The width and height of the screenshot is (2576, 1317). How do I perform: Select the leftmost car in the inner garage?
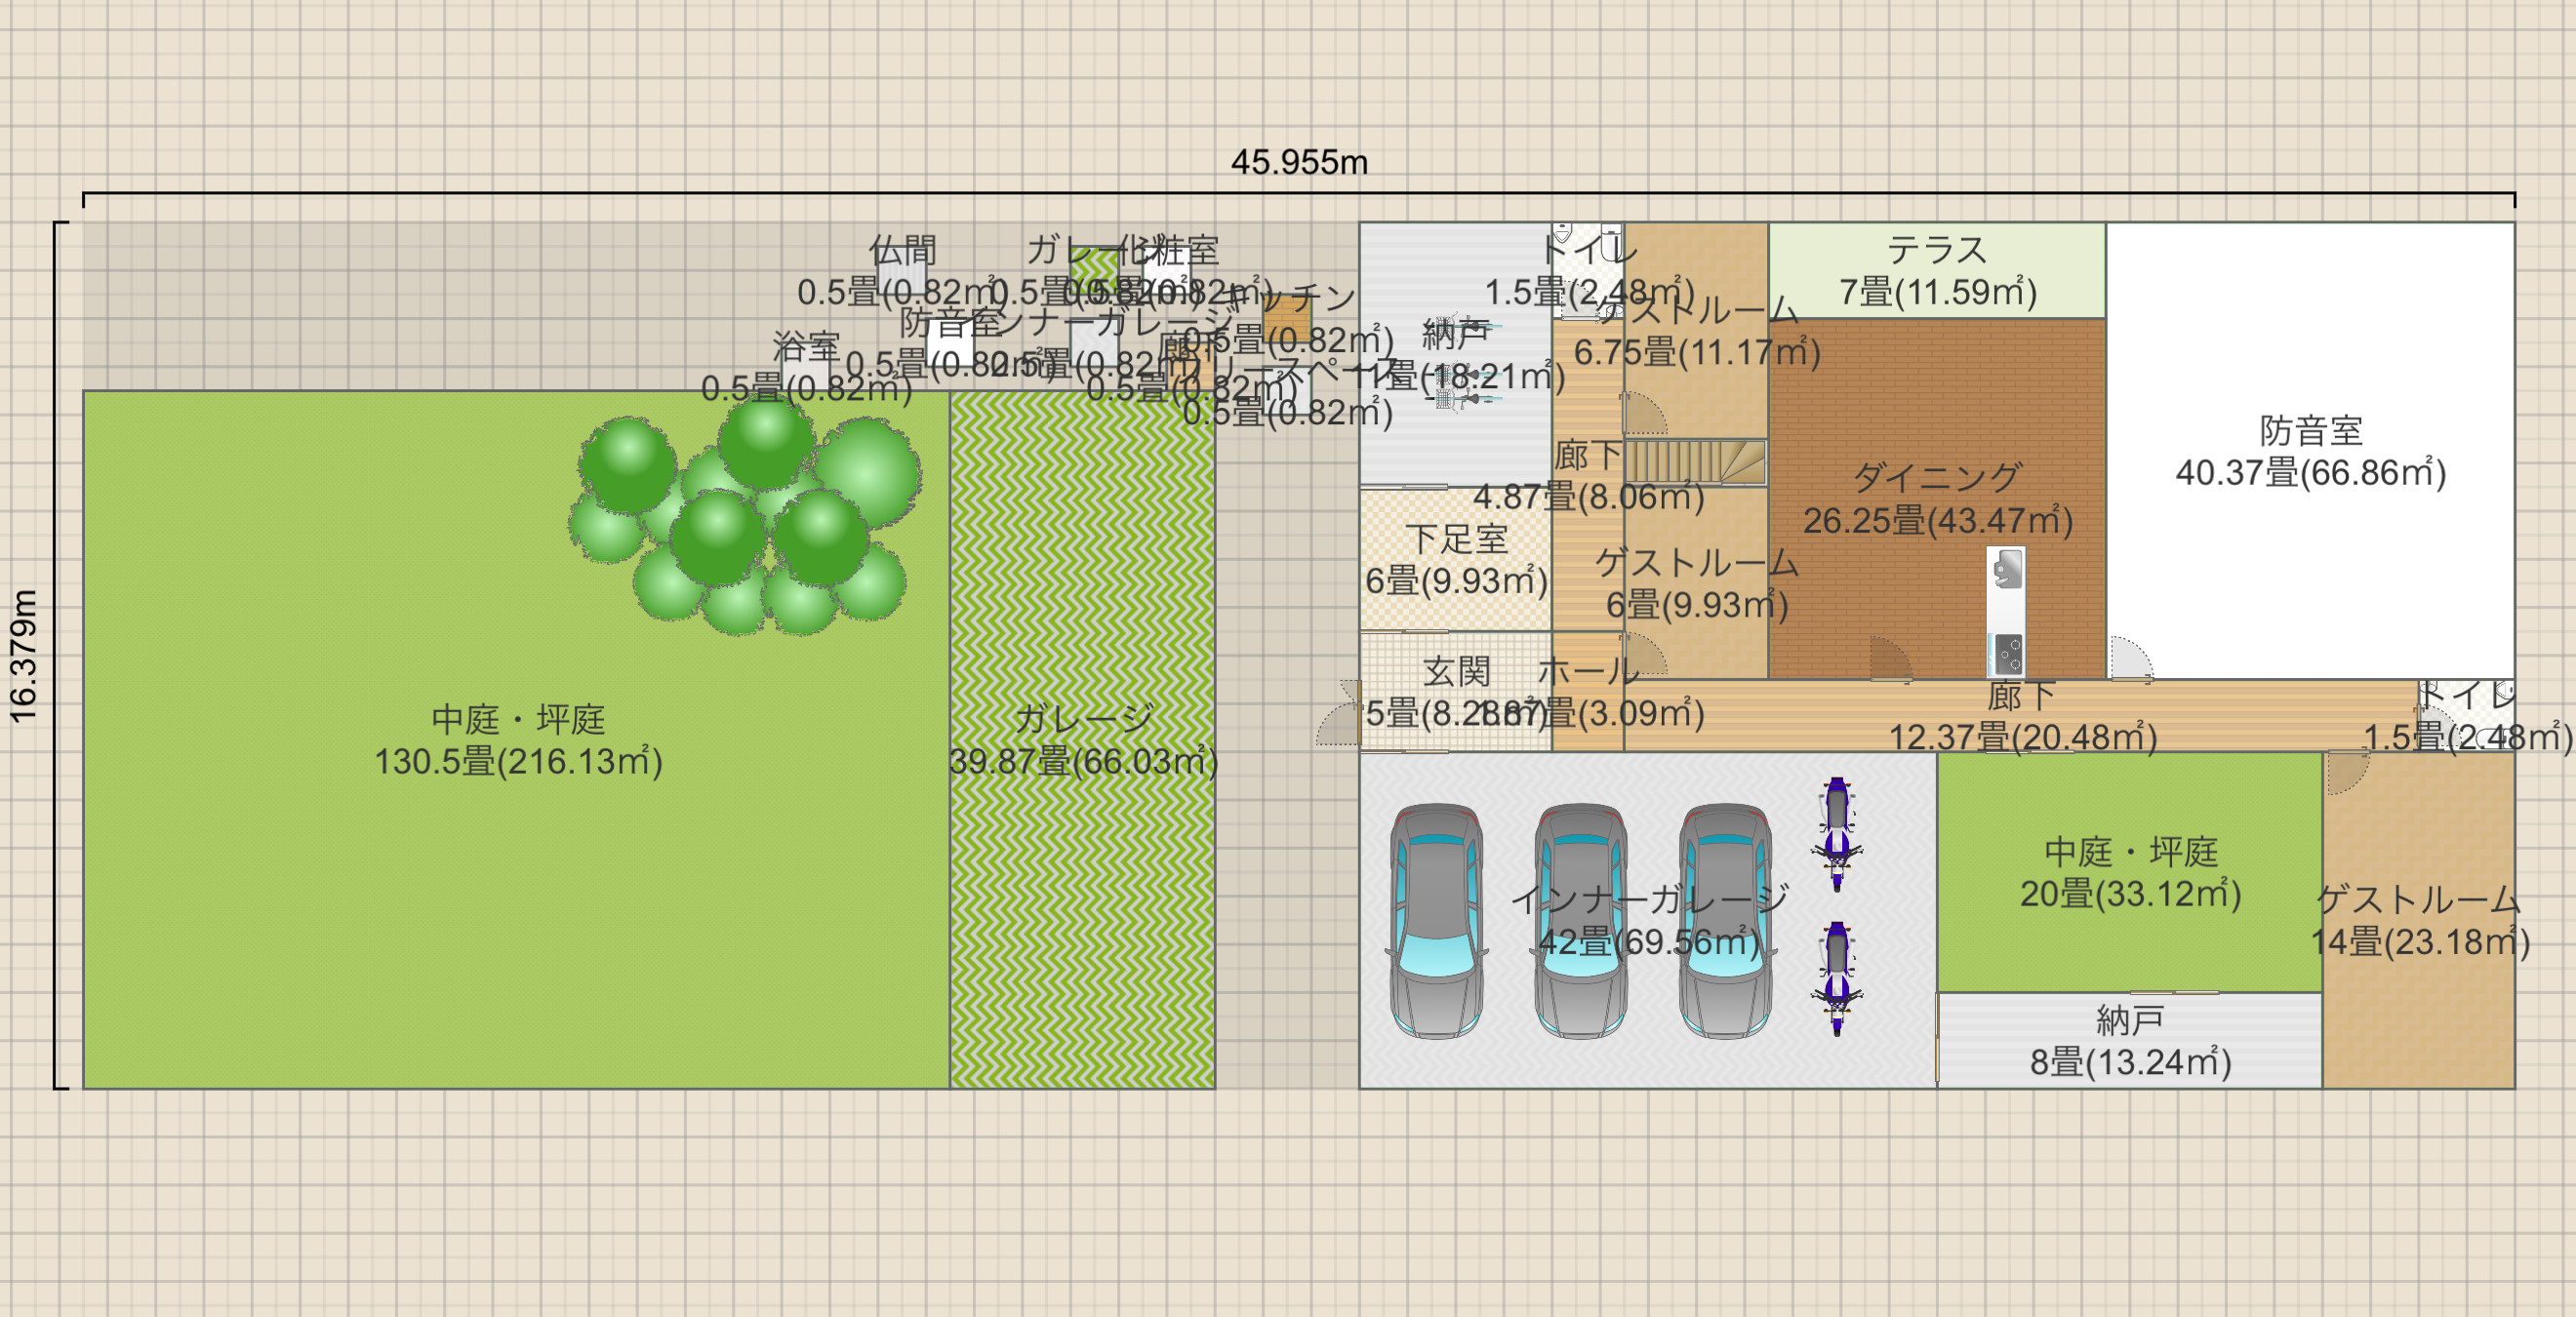point(1437,922)
